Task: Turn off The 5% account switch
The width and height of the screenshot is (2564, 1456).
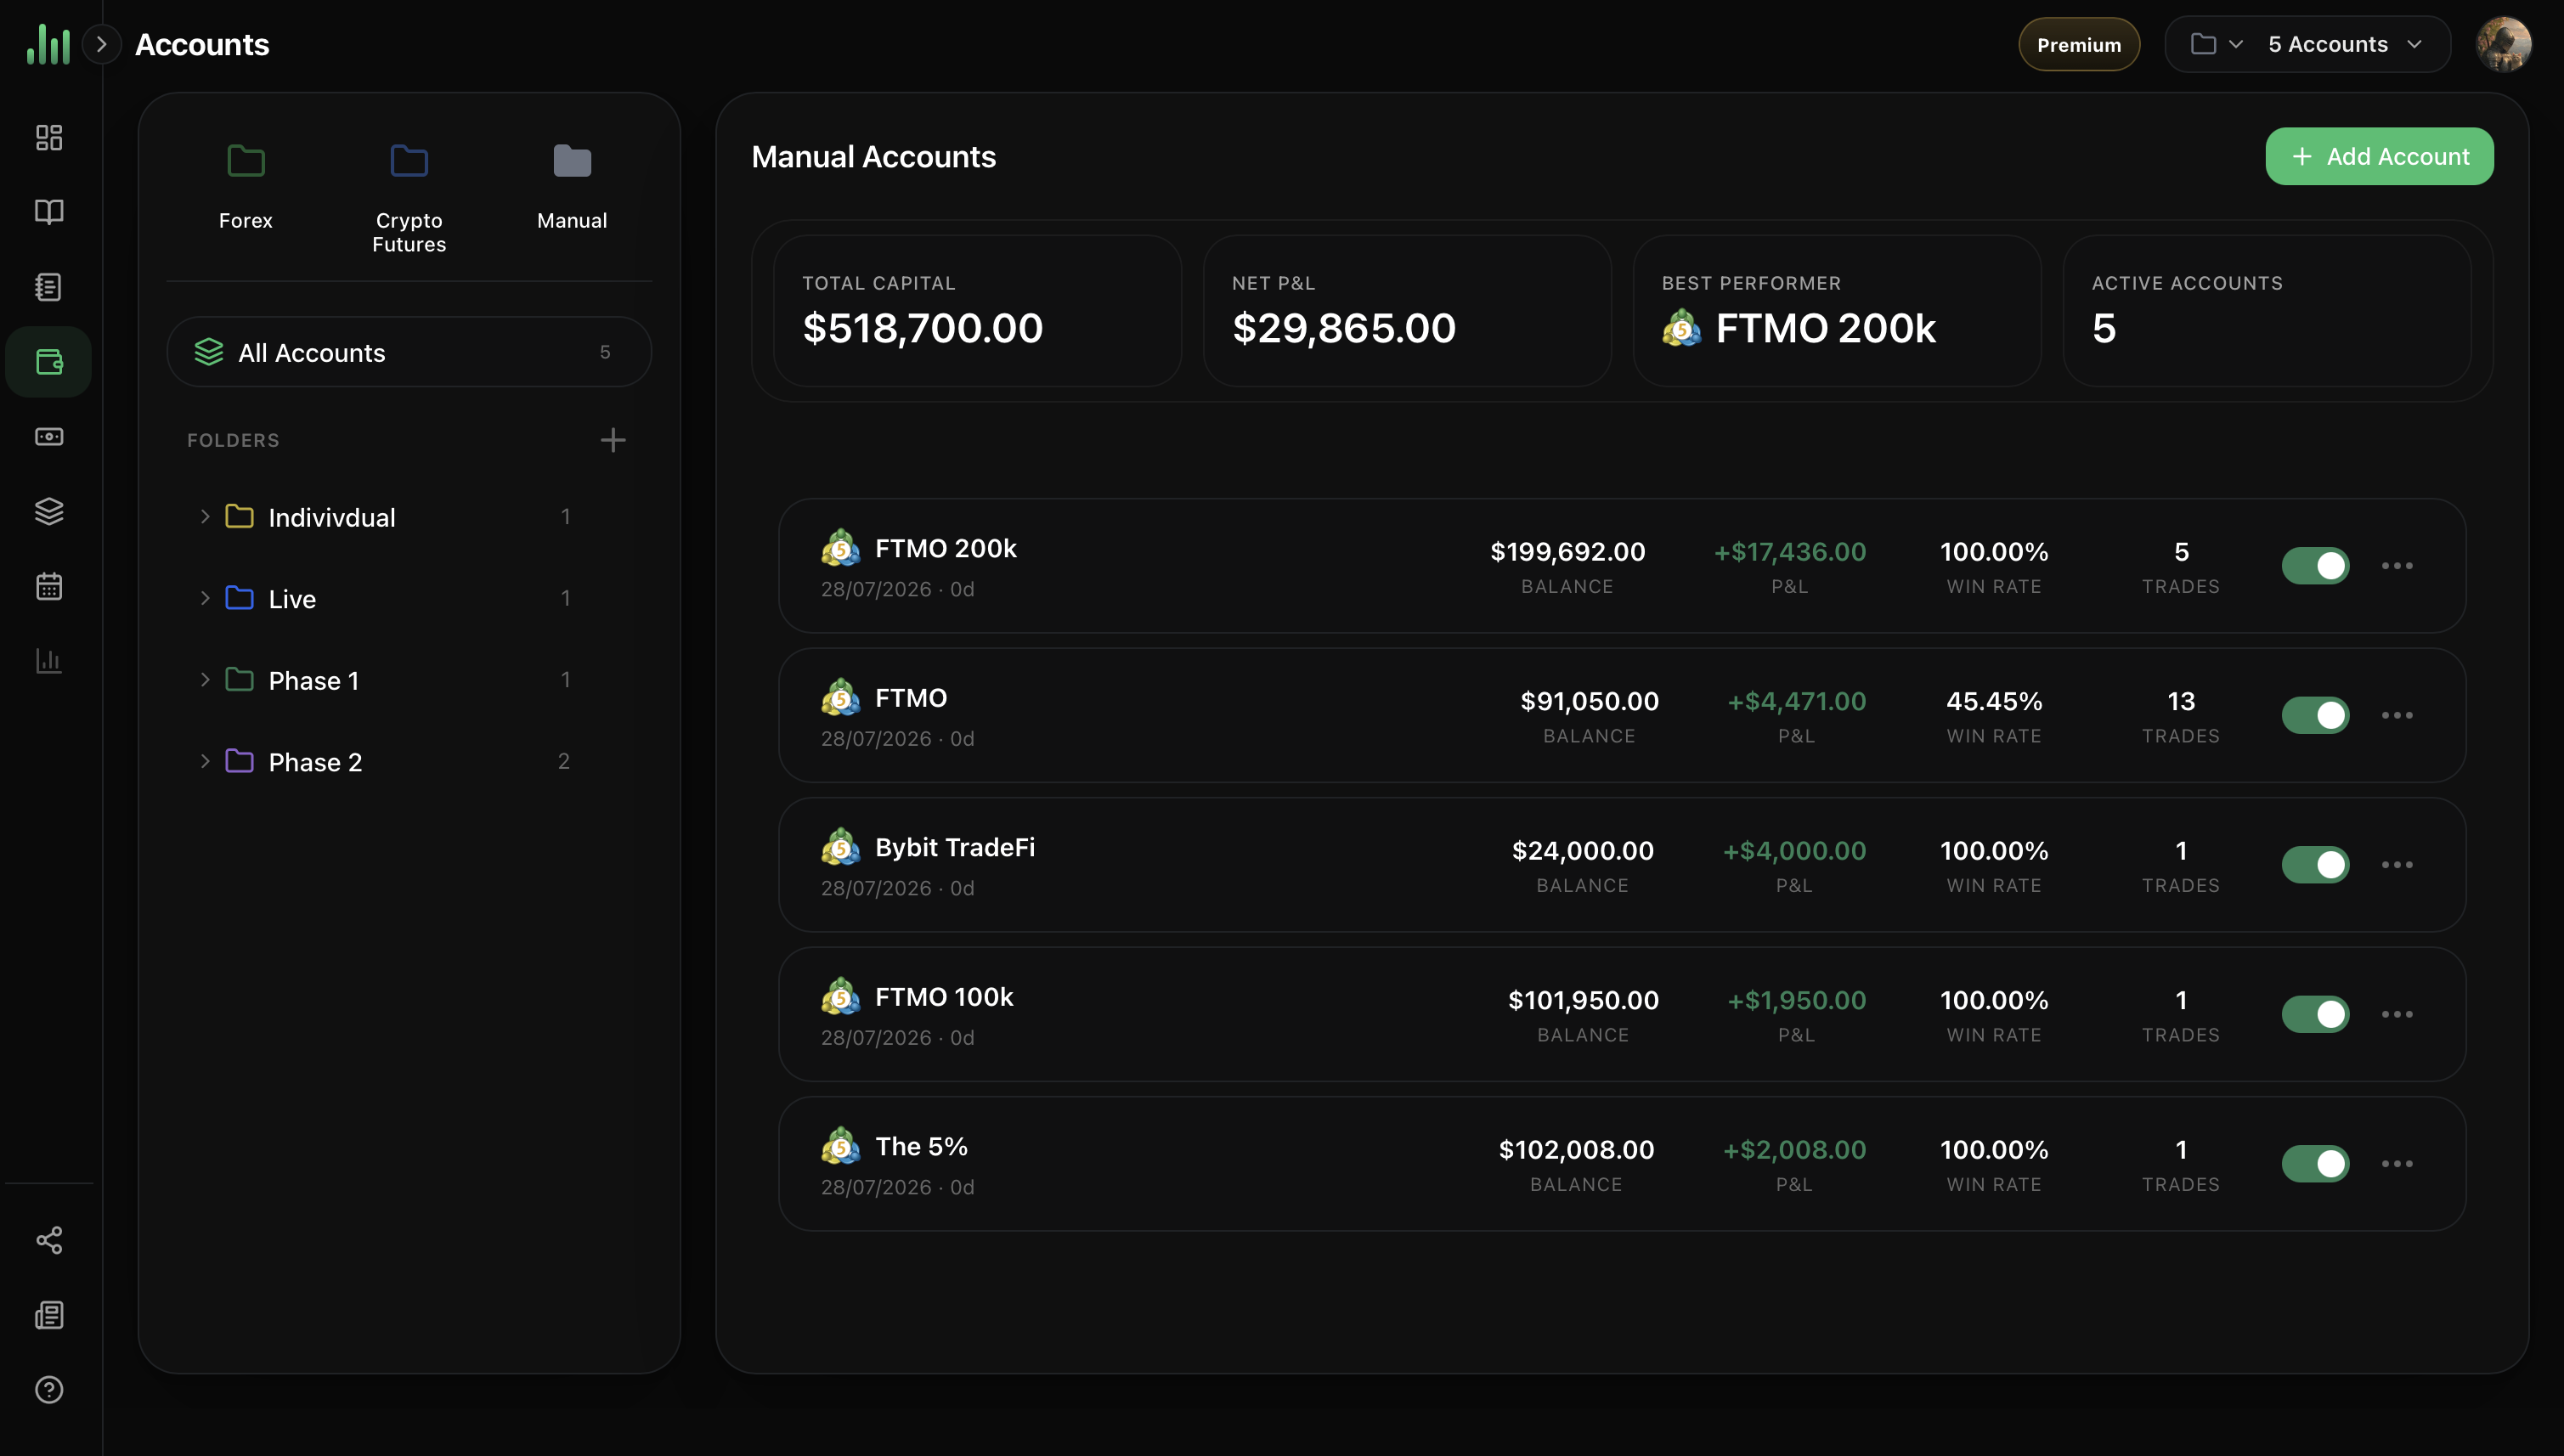Action: [2315, 1164]
